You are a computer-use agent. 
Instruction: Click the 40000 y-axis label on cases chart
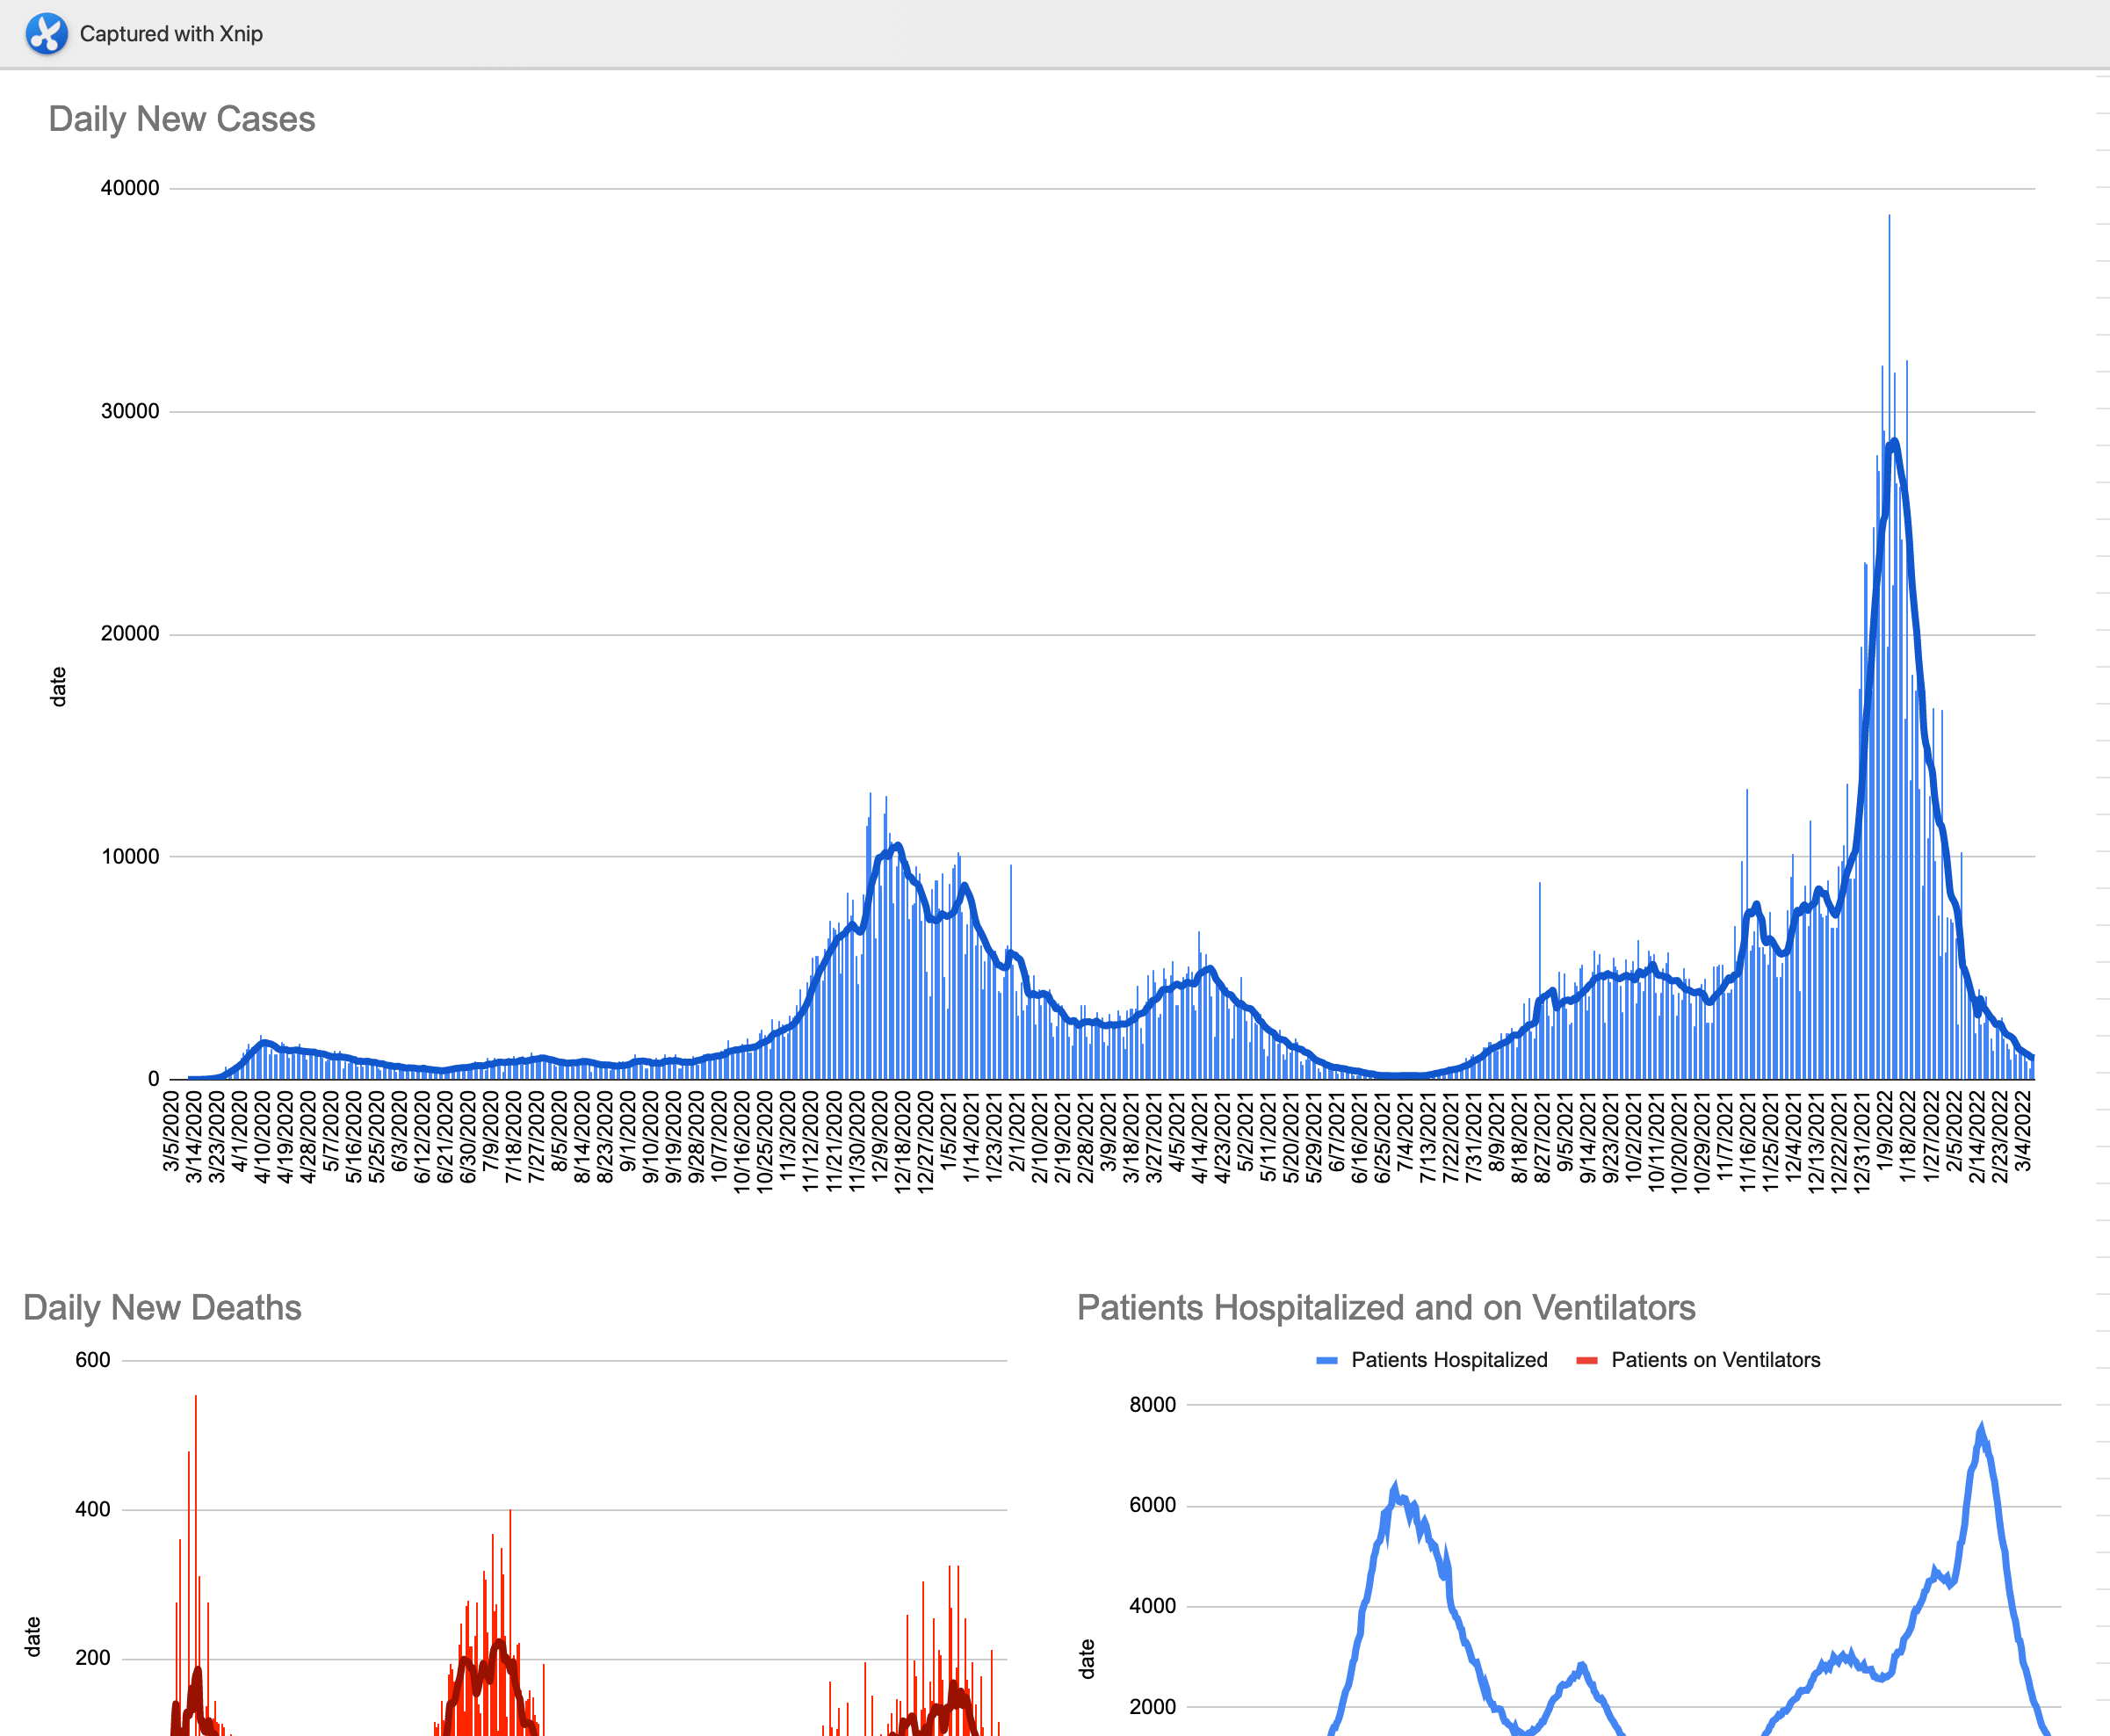(x=130, y=188)
